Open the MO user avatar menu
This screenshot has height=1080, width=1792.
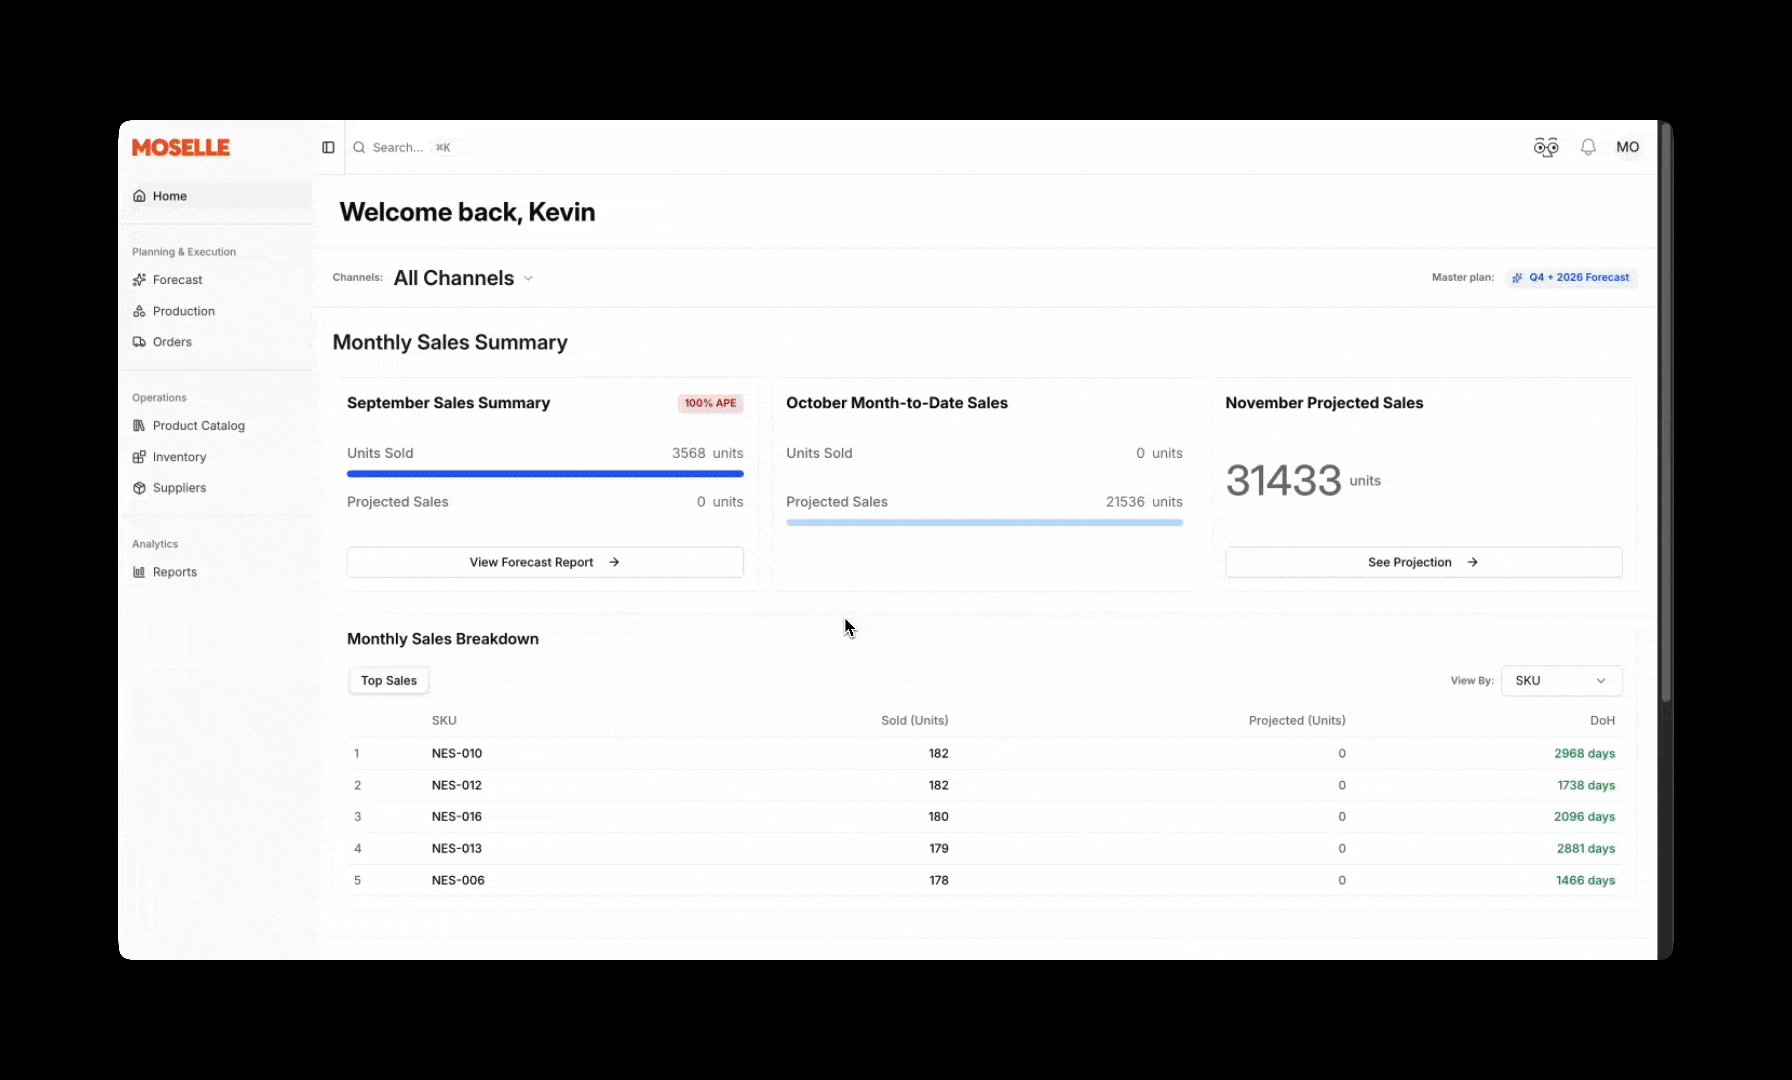click(x=1628, y=147)
